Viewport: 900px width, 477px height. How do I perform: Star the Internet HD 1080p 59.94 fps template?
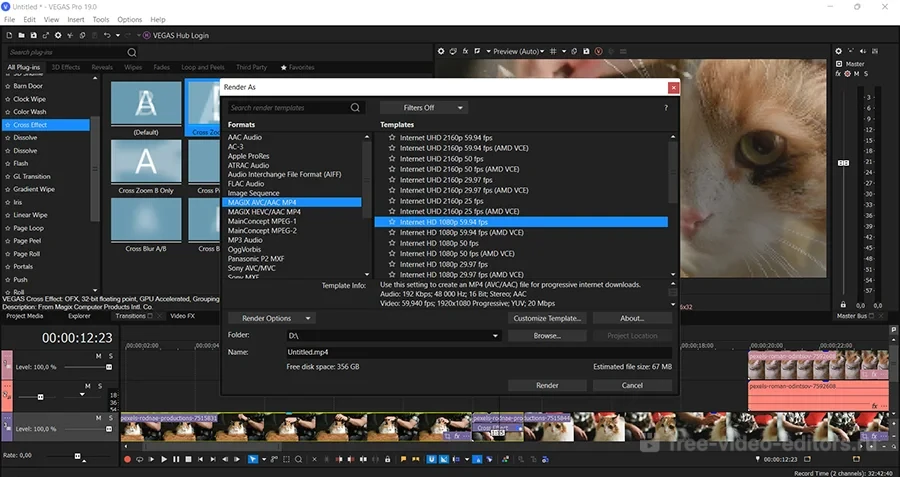[392, 222]
